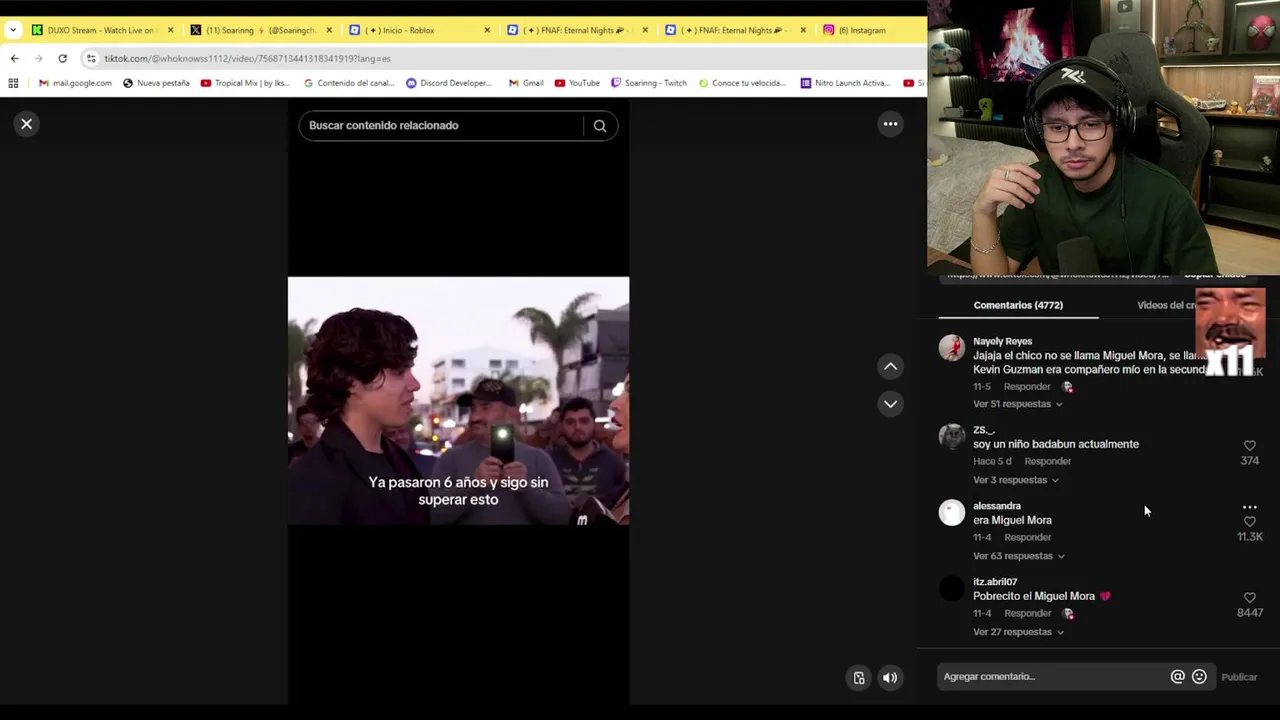Switch to the X Soaring browser tab
This screenshot has height=720, width=1280.
pyautogui.click(x=260, y=30)
